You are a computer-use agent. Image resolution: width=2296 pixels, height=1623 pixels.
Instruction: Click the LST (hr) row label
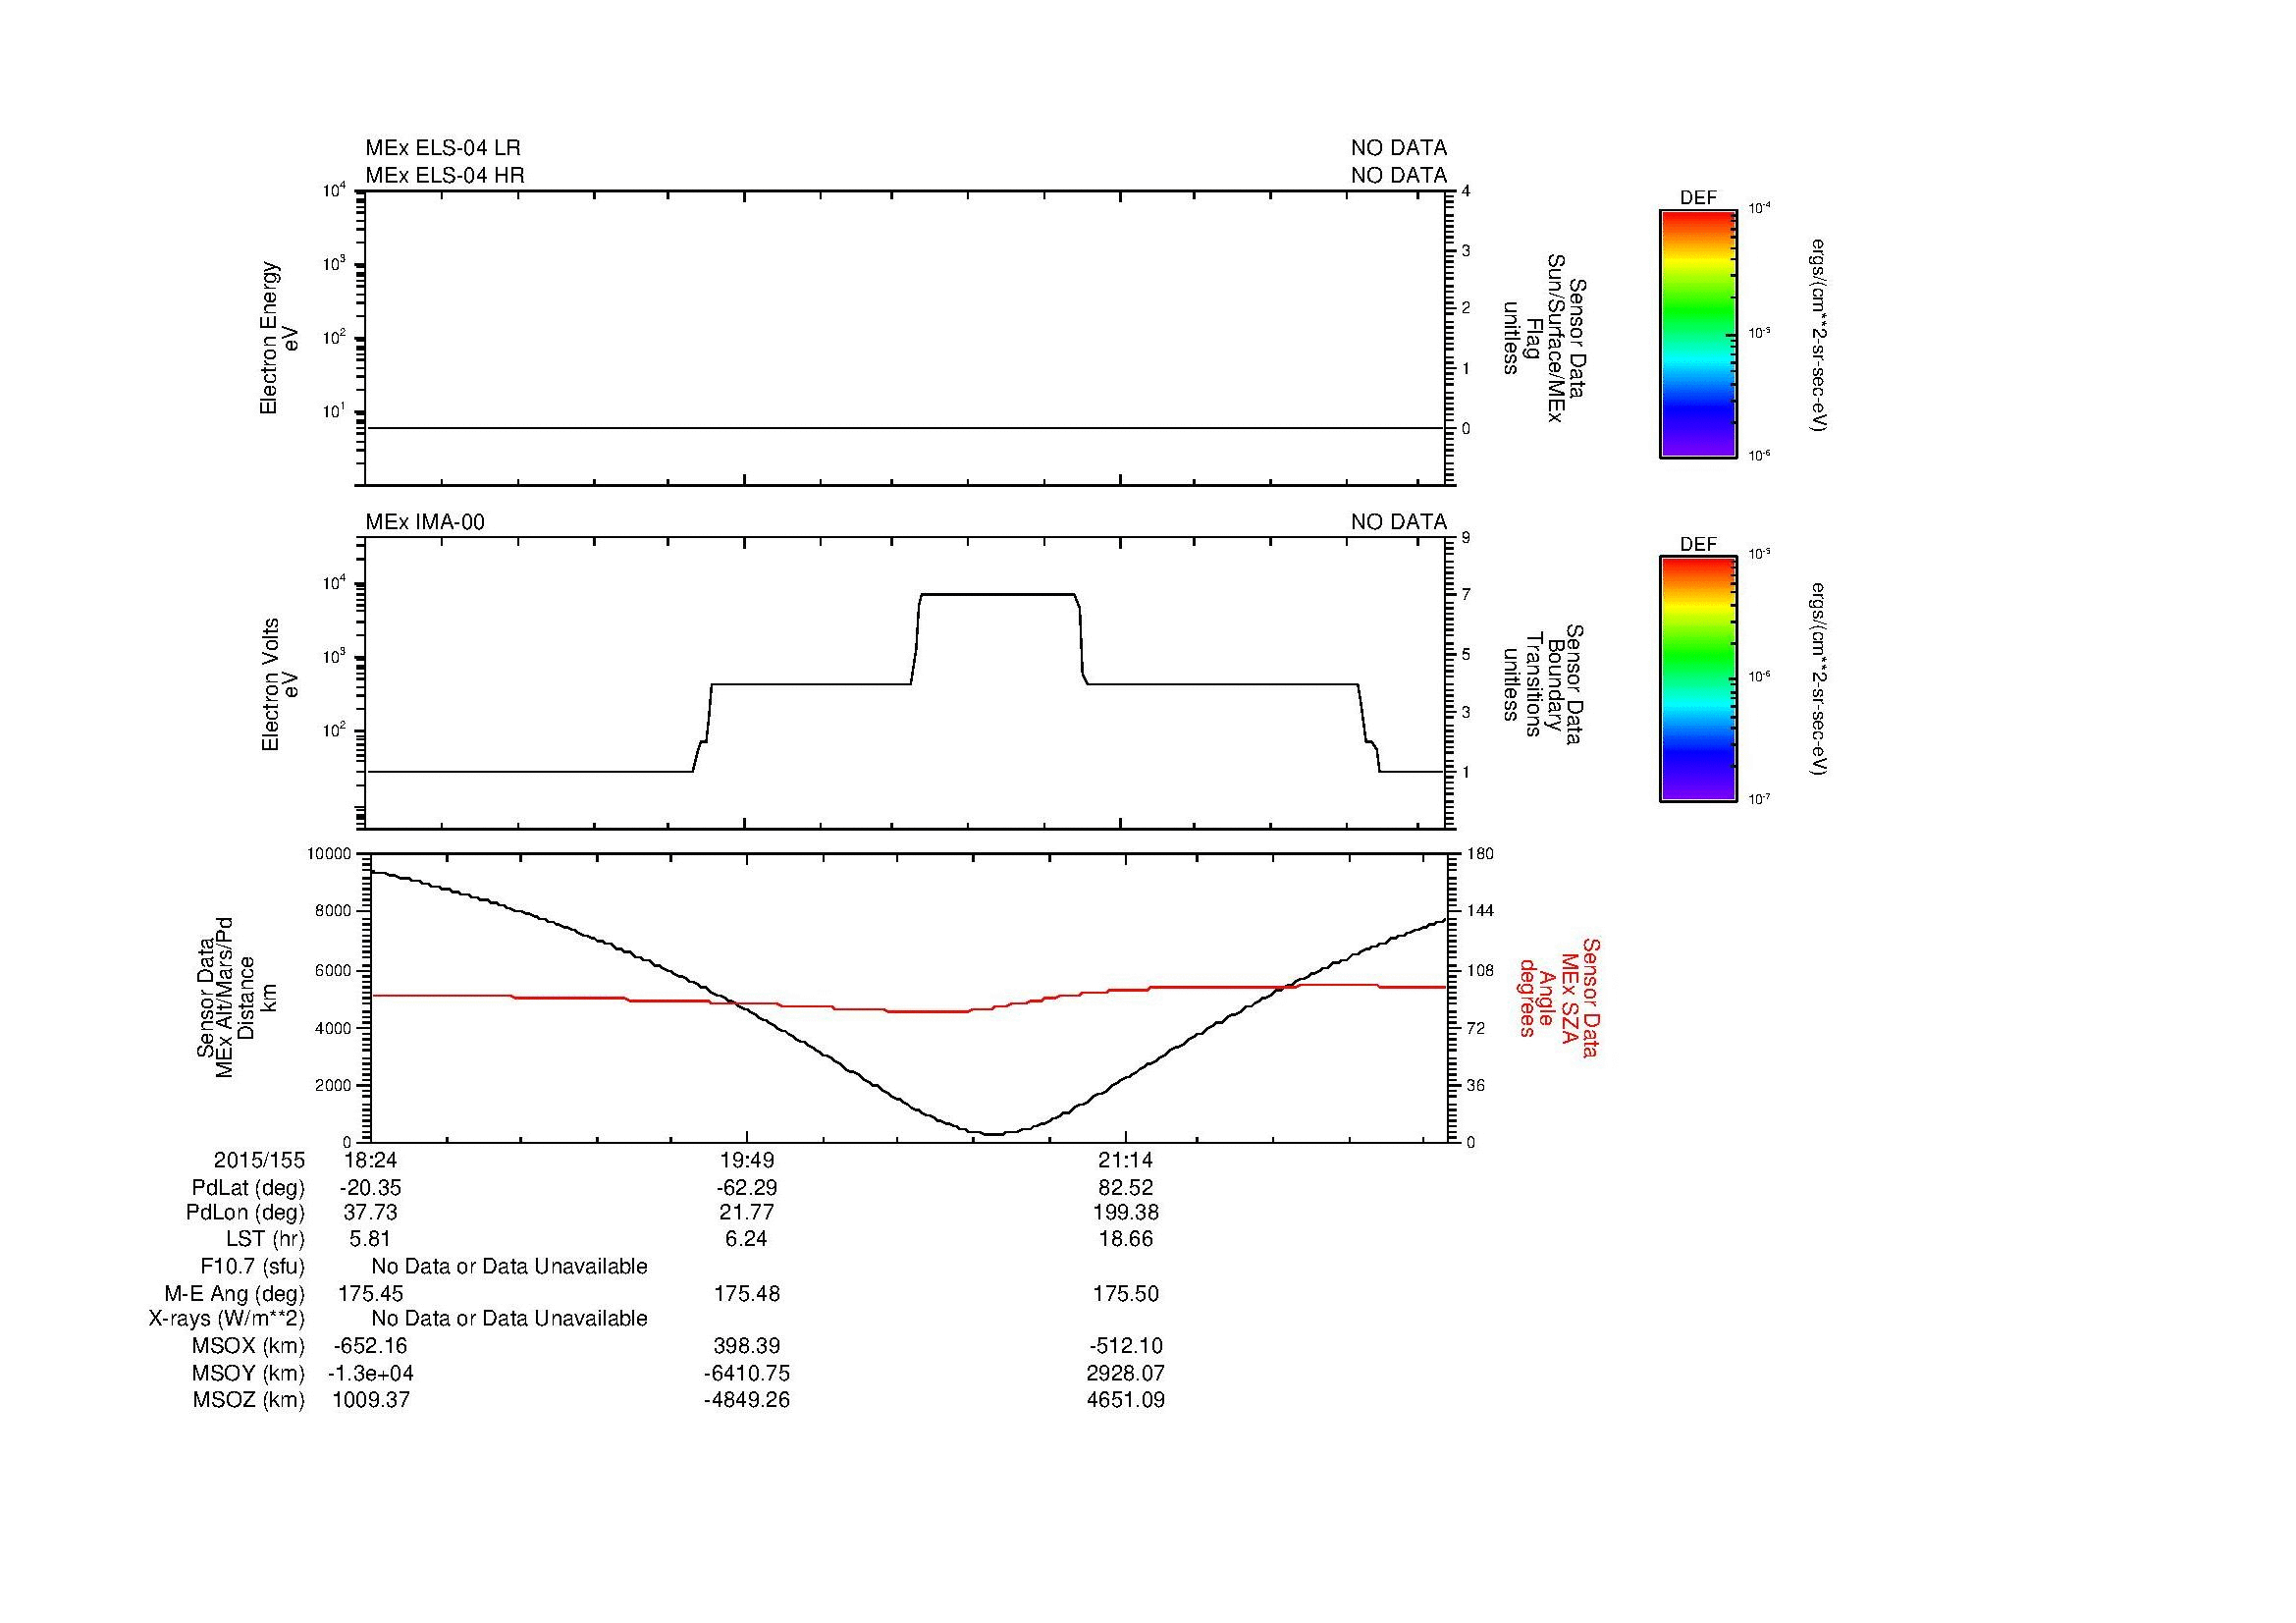(265, 1238)
